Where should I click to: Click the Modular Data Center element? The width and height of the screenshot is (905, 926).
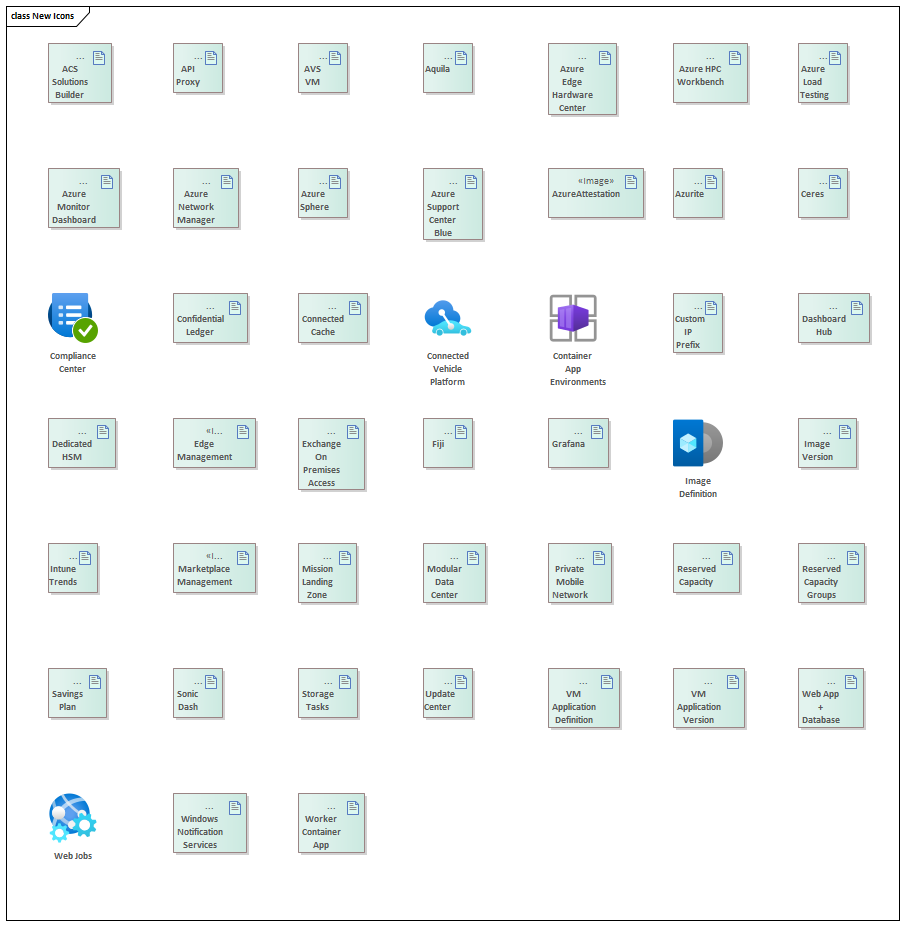coord(454,573)
